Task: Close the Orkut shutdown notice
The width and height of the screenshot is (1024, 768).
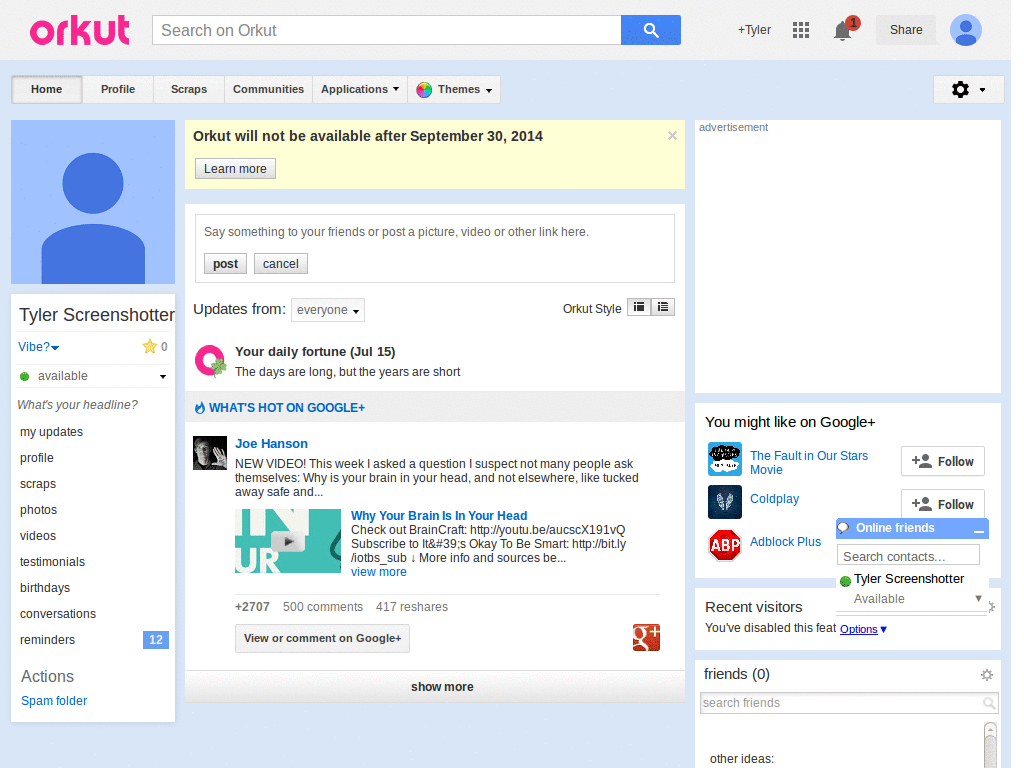Action: tap(672, 136)
